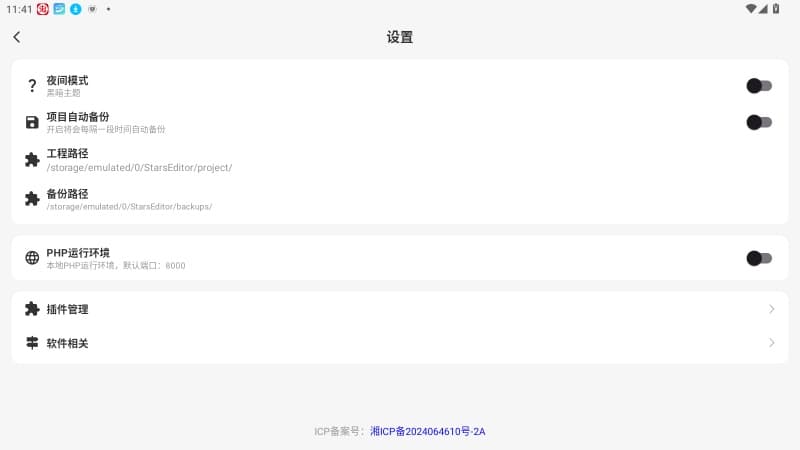Toggle the PHP运行环境 switch

click(x=759, y=258)
